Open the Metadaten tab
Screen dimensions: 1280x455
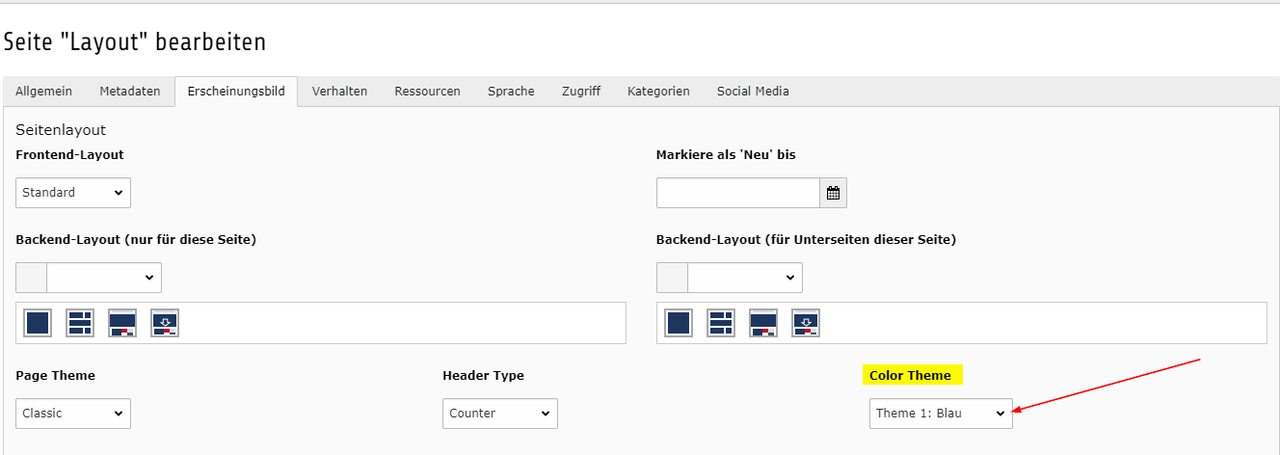click(130, 91)
